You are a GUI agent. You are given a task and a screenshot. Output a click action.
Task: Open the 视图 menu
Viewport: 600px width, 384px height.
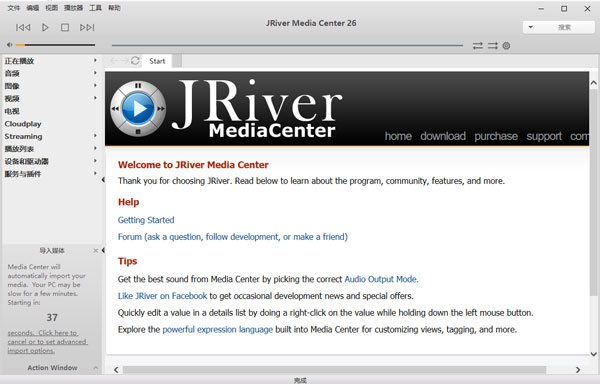(x=52, y=8)
